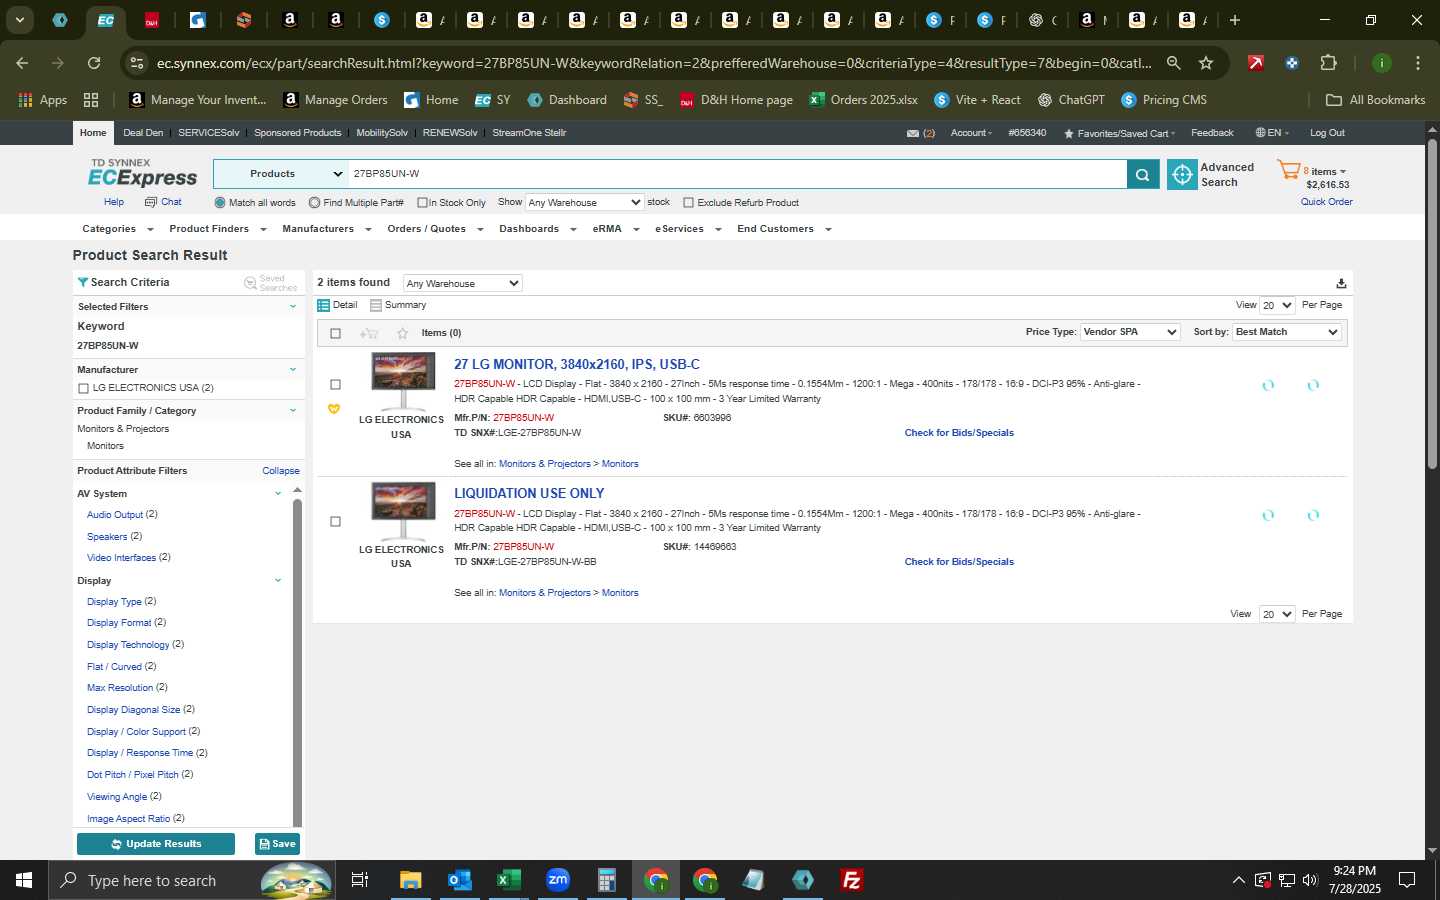This screenshot has width=1440, height=900.
Task: Open the Sort by Best Match dropdown
Action: pos(1286,332)
